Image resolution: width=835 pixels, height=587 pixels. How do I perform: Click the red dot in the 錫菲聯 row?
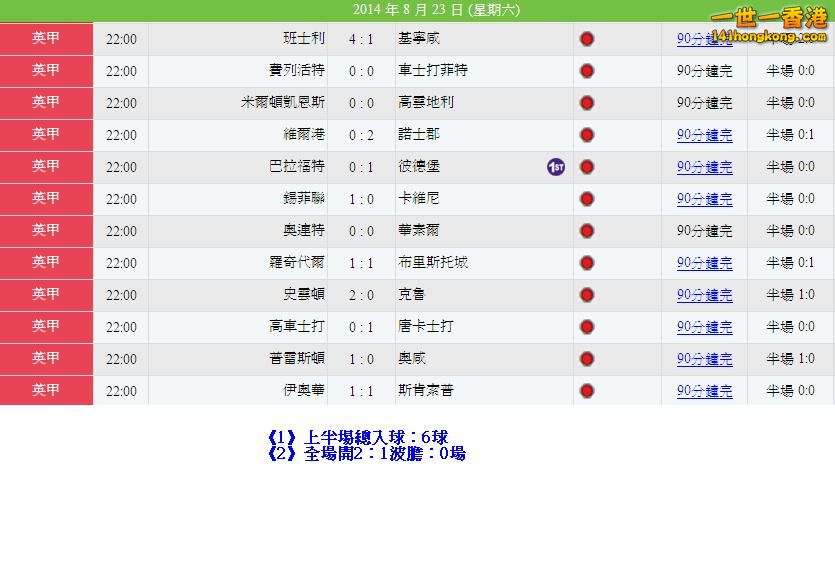pyautogui.click(x=587, y=199)
